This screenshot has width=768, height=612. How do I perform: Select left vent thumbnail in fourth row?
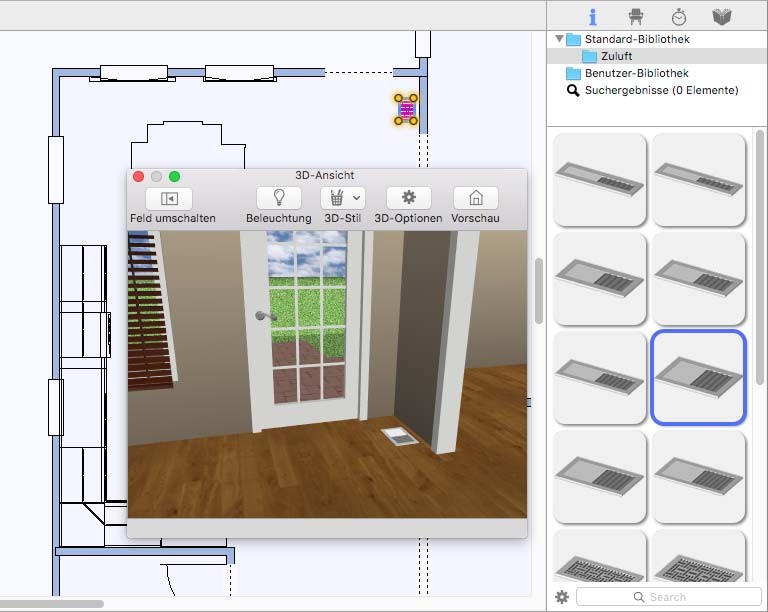[600, 476]
